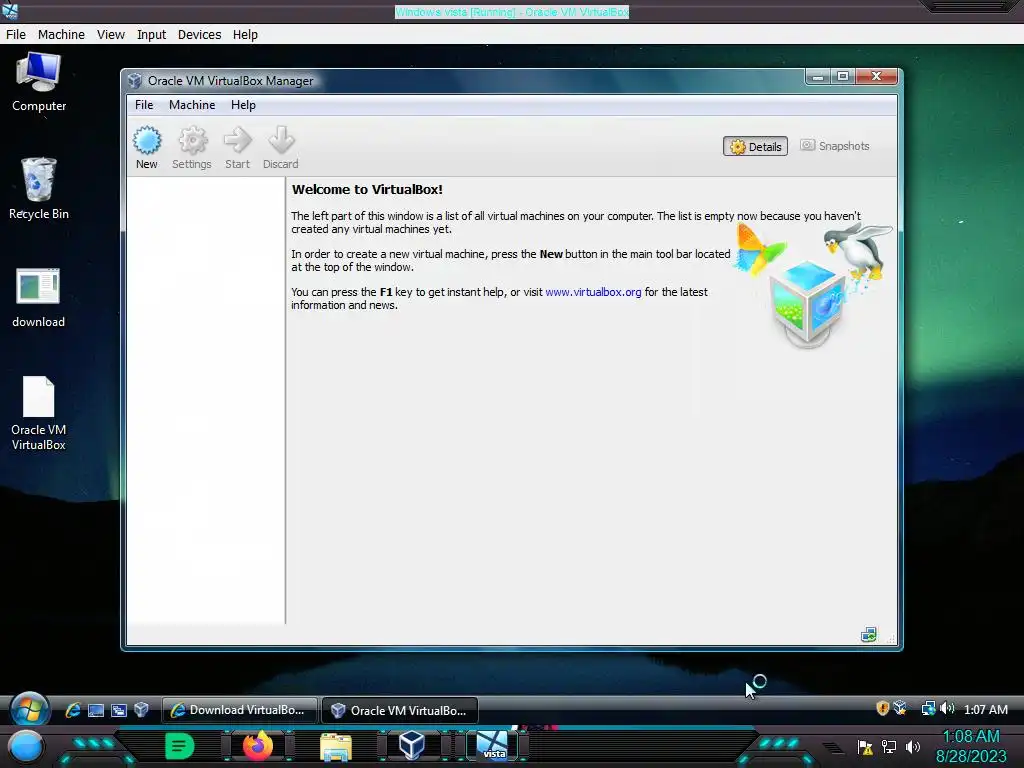Click the host network tray icon
The height and width of the screenshot is (768, 1024).
pos(889,747)
